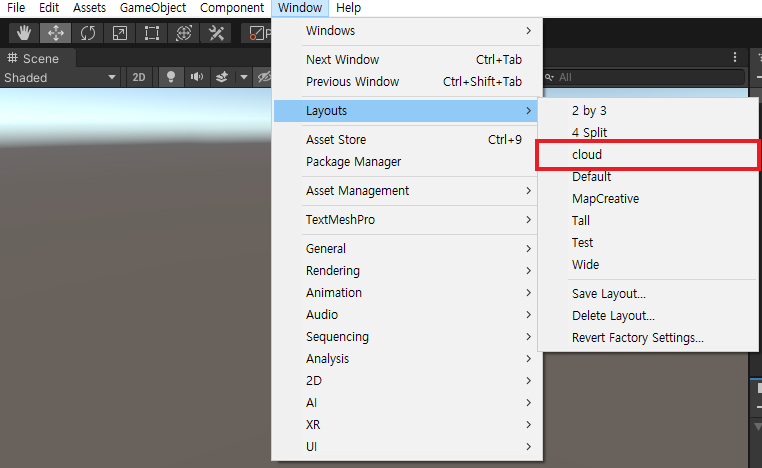Select the Hand tool in toolbar
Image resolution: width=762 pixels, height=468 pixels.
pyautogui.click(x=23, y=33)
